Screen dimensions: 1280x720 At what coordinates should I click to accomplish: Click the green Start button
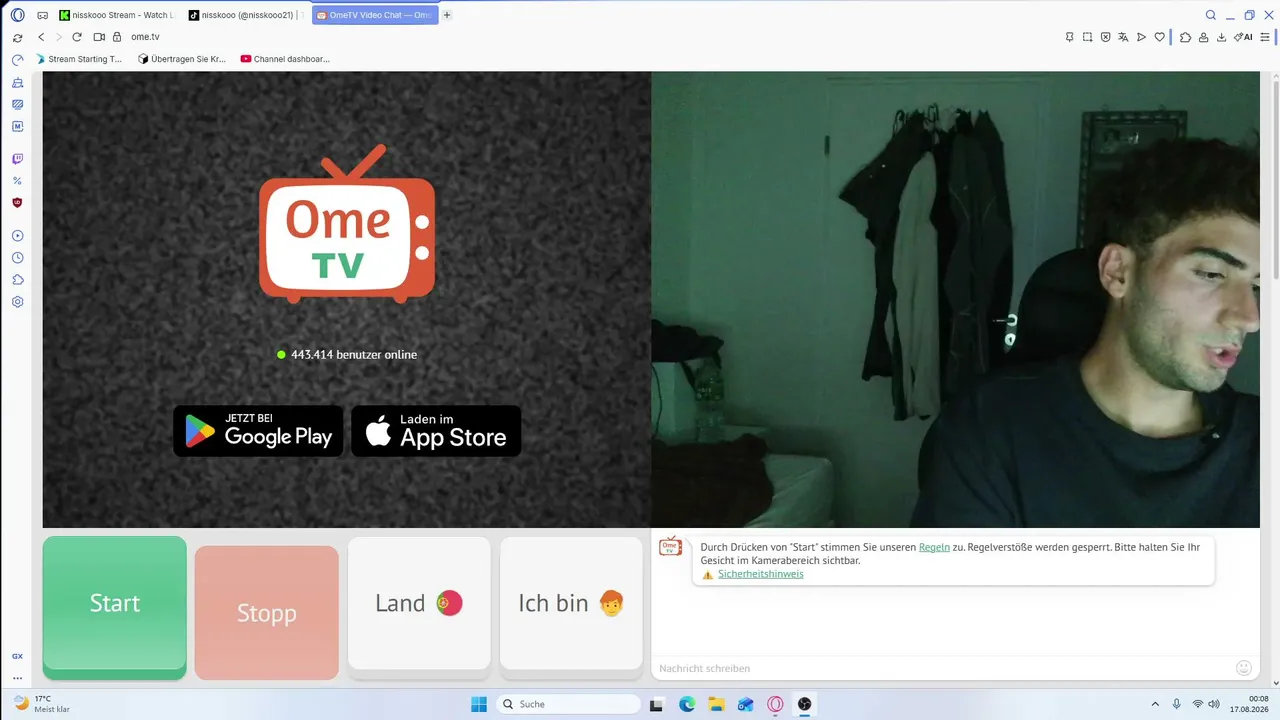click(x=115, y=608)
